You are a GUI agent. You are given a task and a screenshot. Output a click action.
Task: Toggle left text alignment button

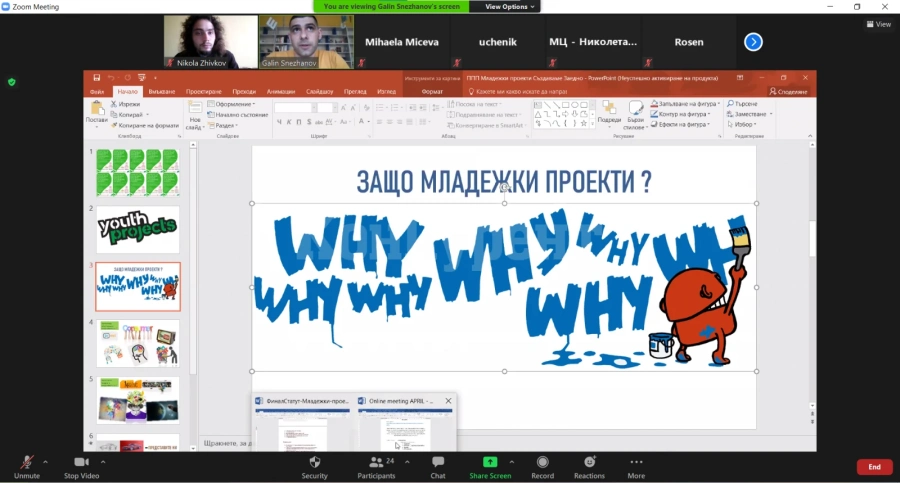(379, 122)
